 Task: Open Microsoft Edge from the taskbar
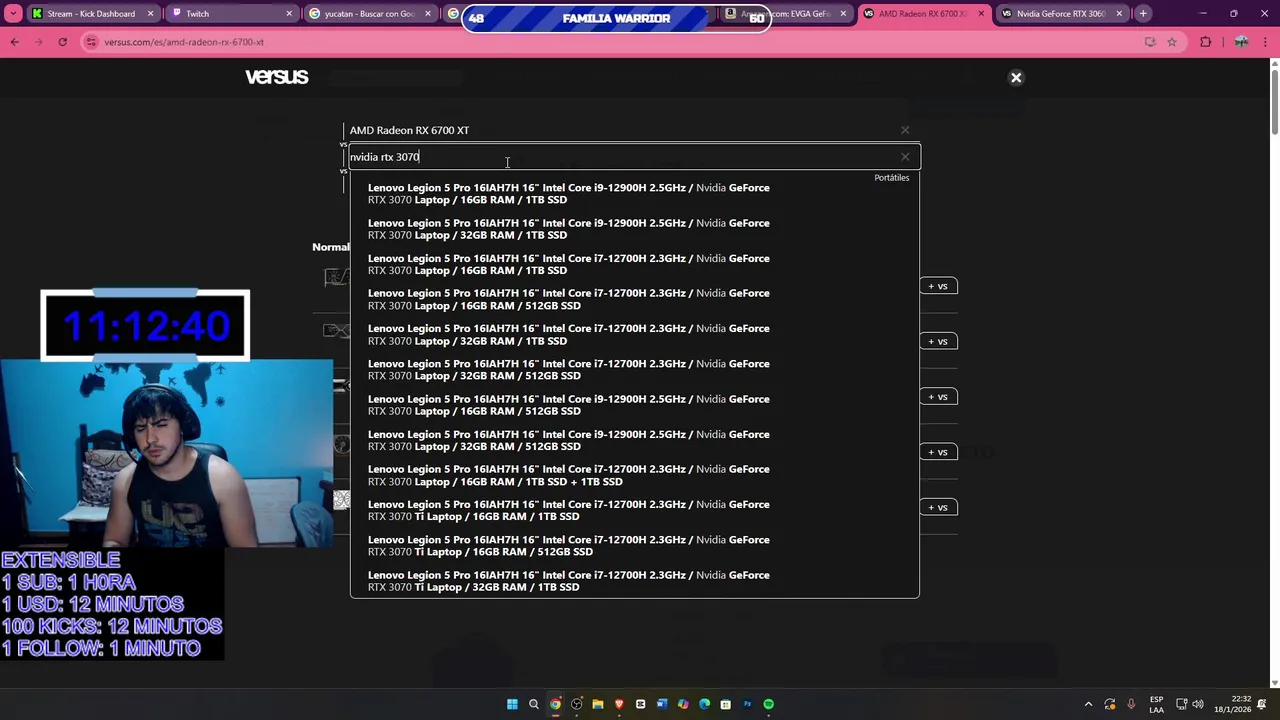pyautogui.click(x=704, y=704)
